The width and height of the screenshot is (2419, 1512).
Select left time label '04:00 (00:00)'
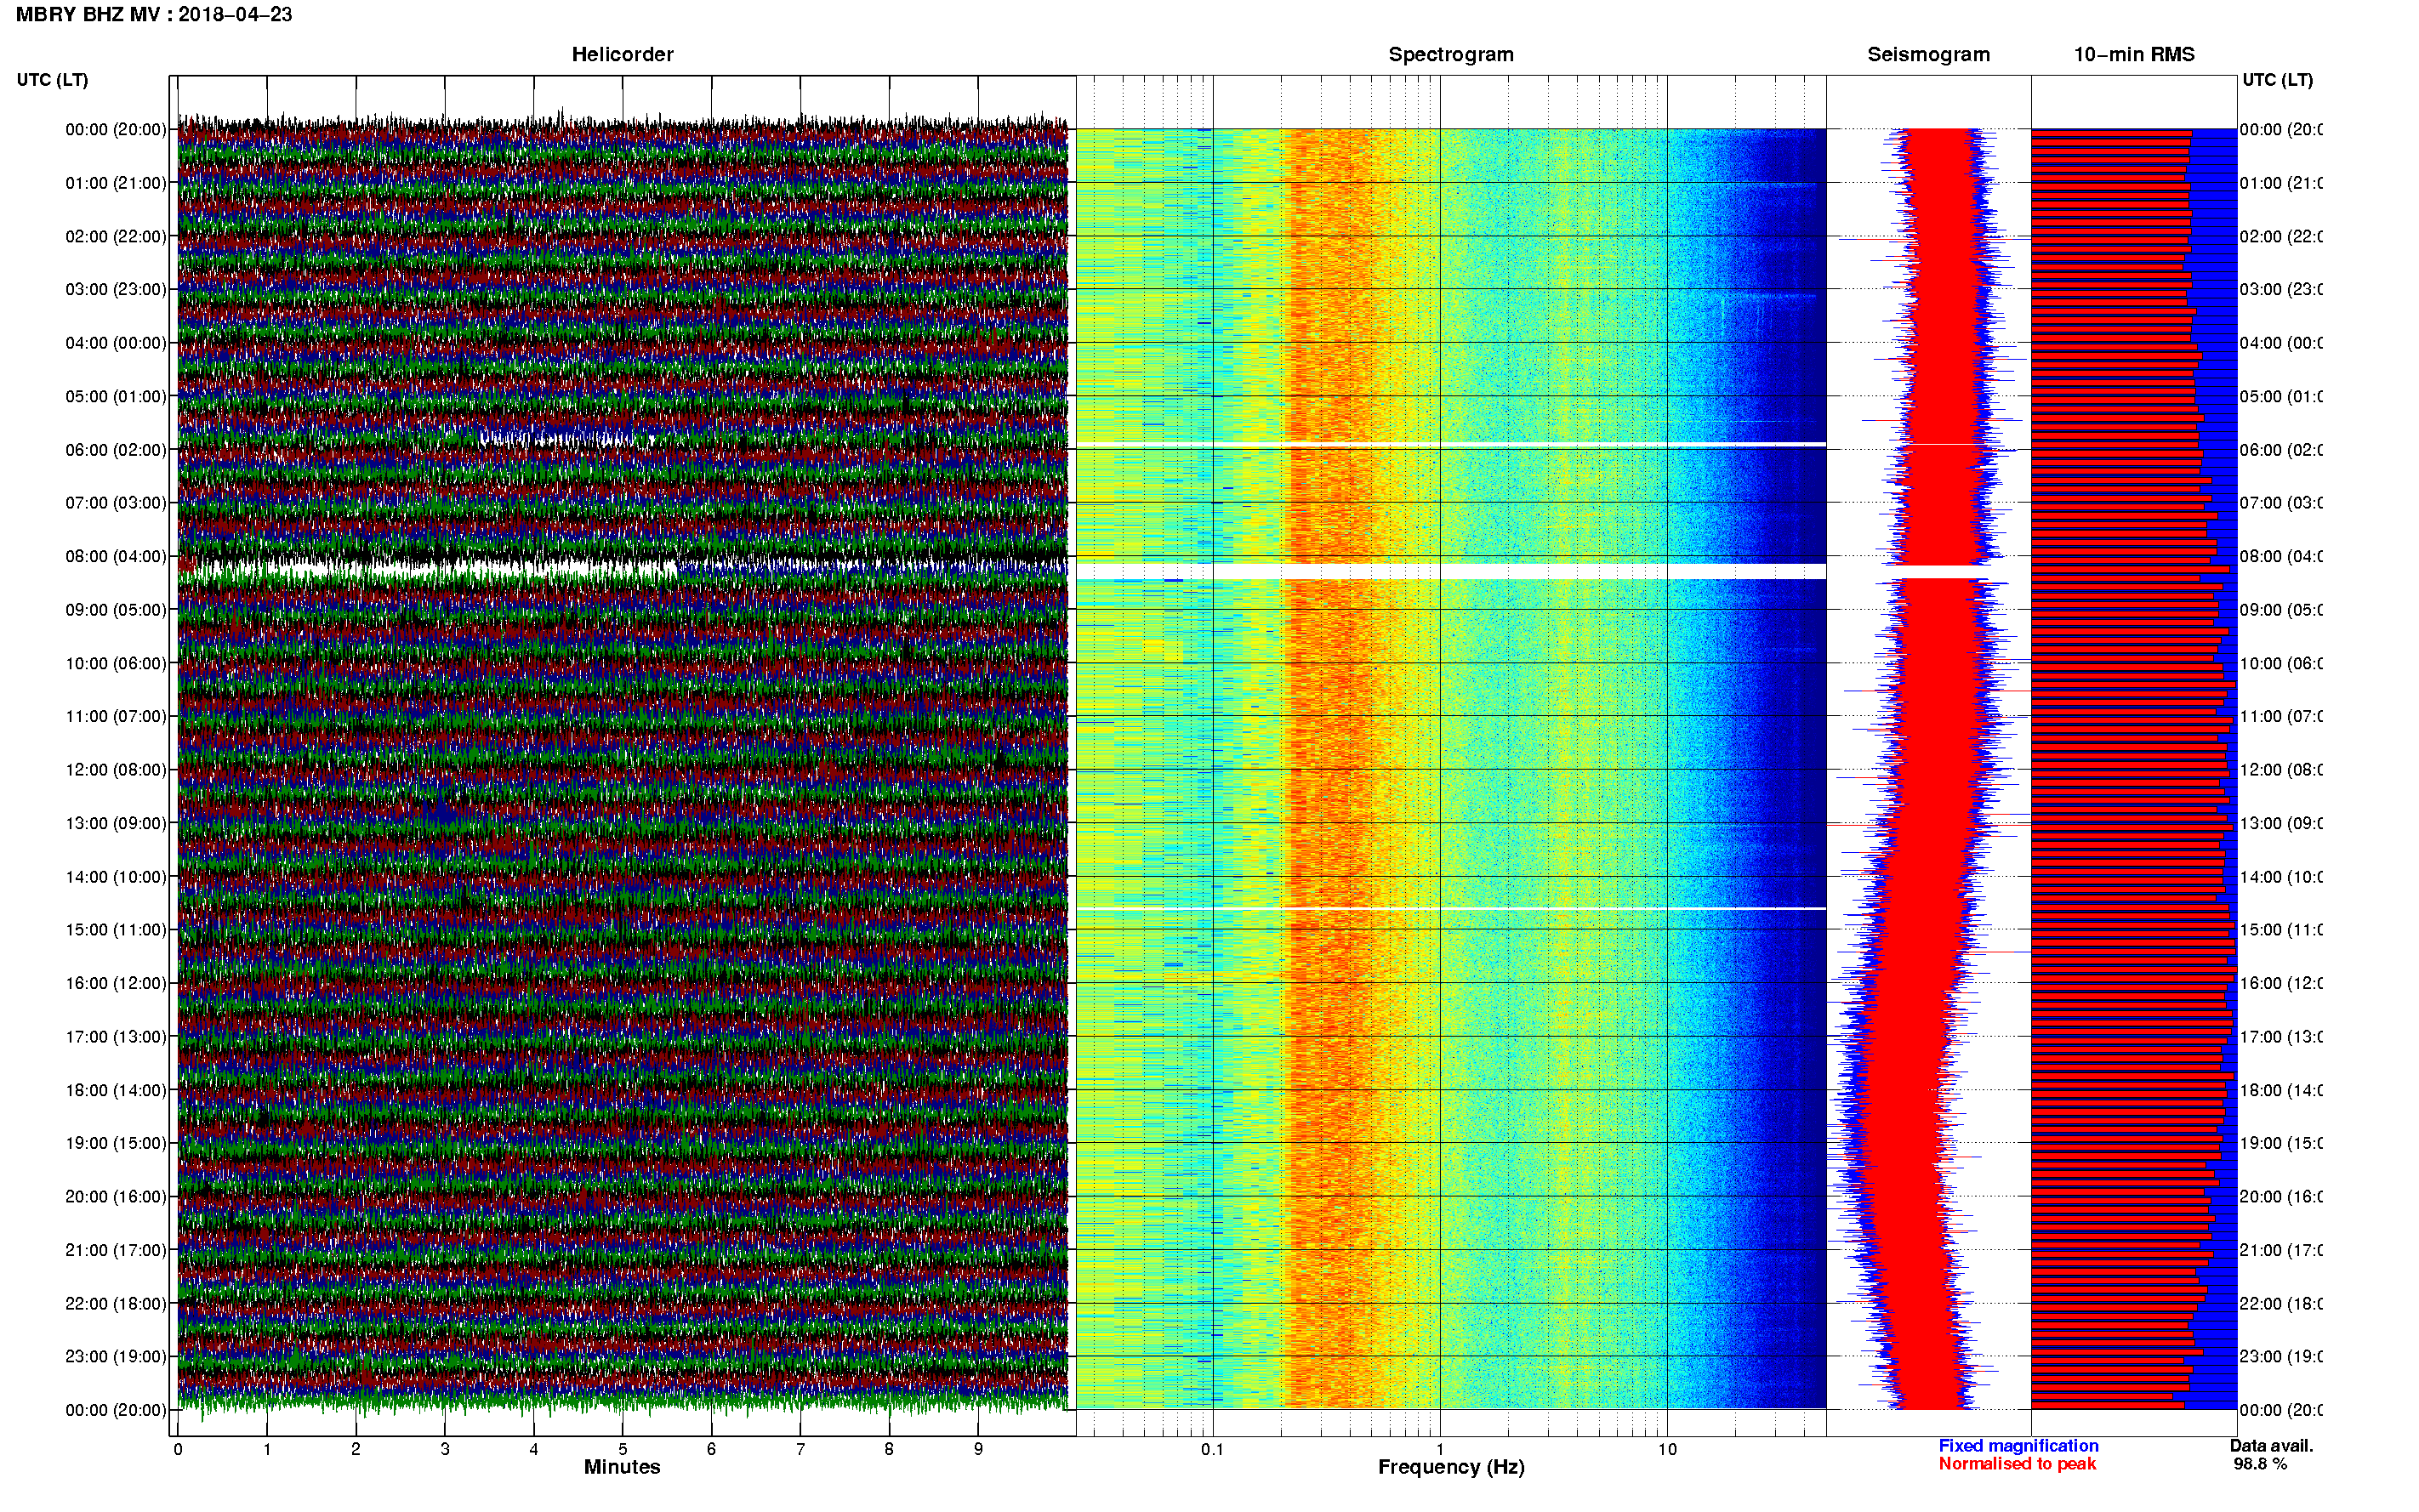coord(116,343)
